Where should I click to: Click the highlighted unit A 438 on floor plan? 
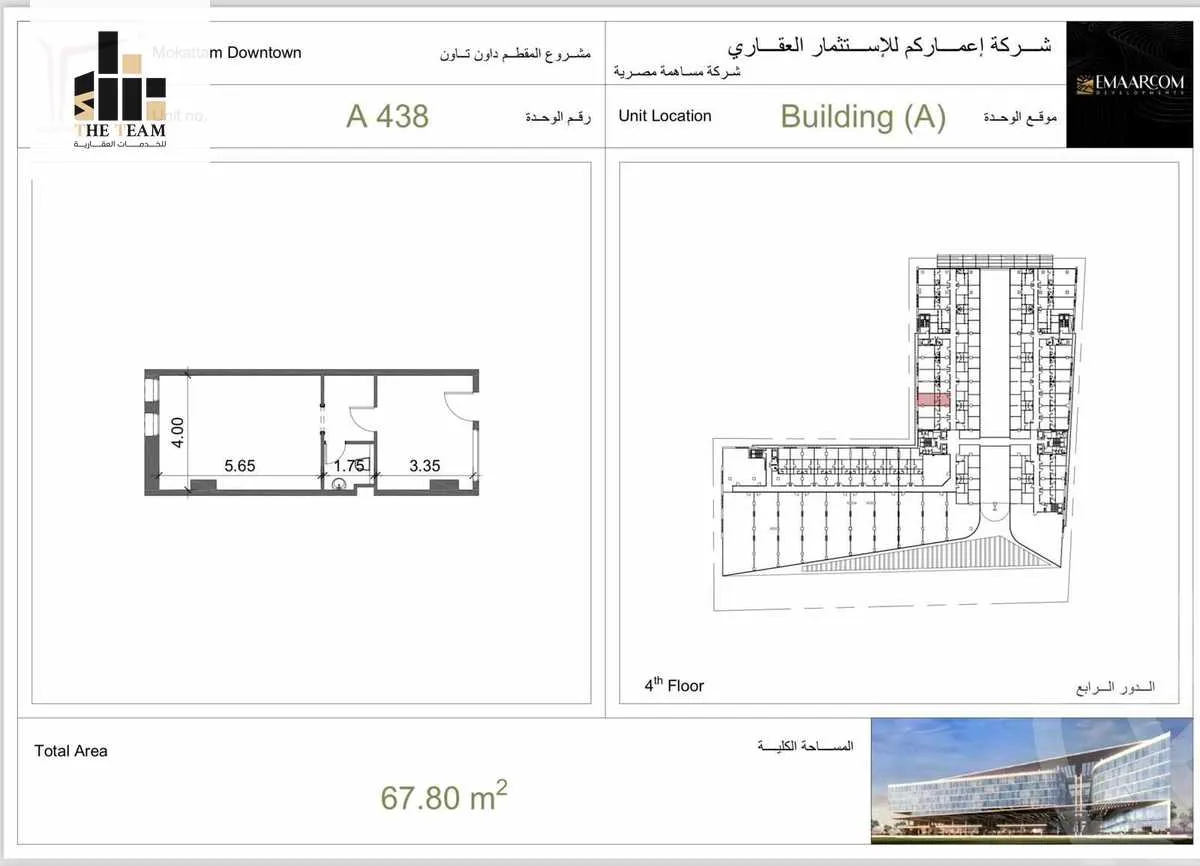click(x=933, y=399)
